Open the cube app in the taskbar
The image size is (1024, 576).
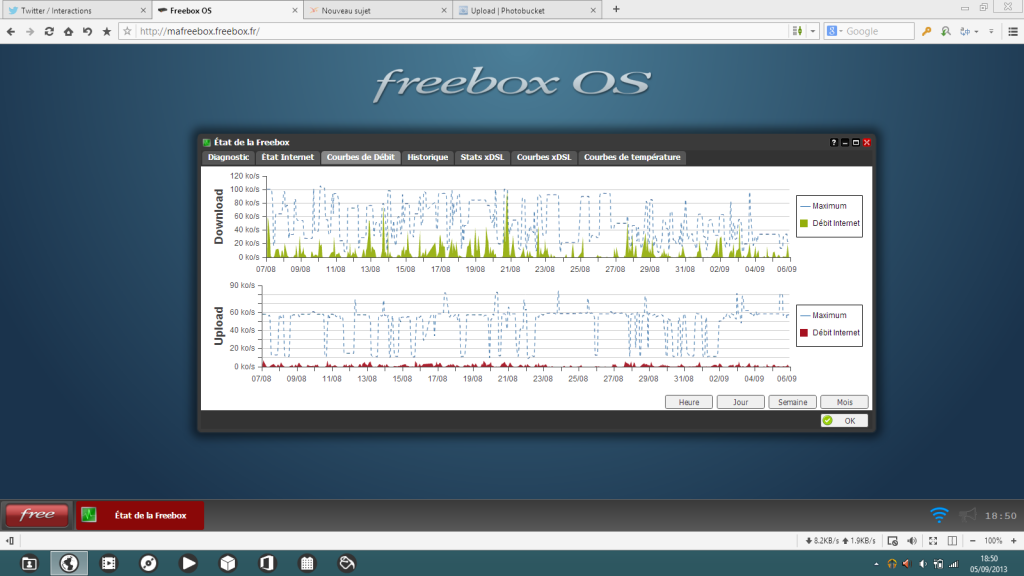[228, 563]
